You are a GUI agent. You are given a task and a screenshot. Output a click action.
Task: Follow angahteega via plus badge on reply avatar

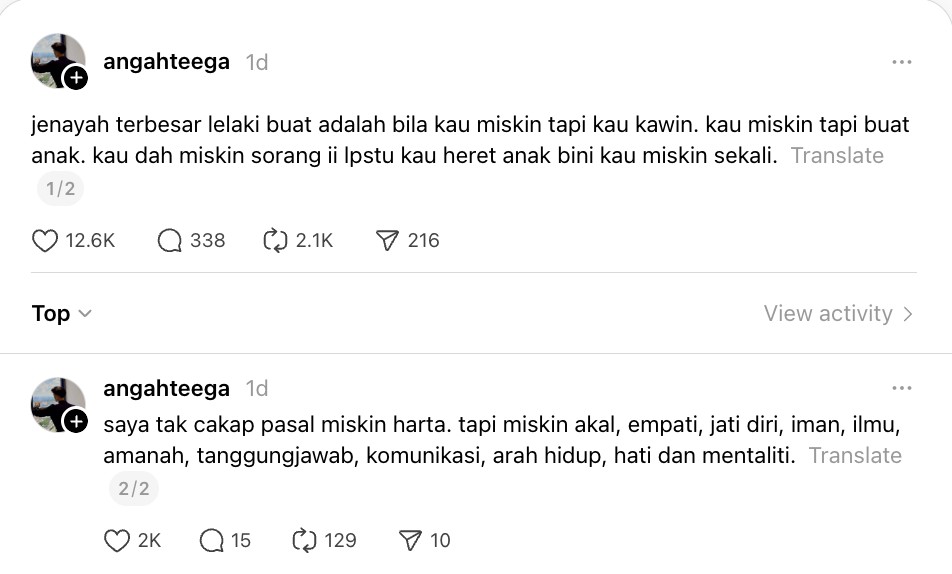click(76, 421)
